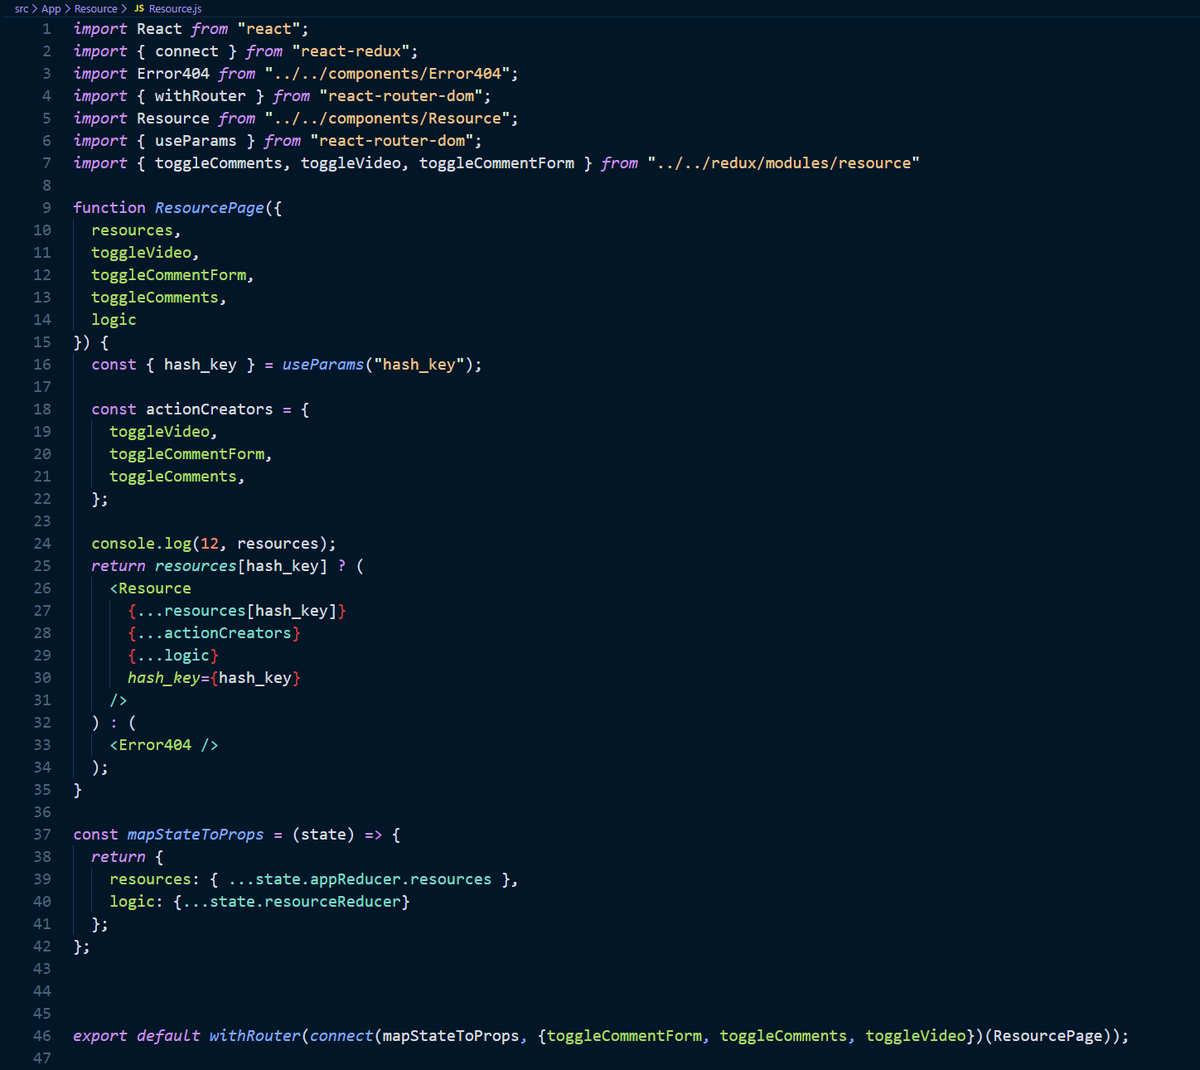This screenshot has width=1200, height=1070.
Task: Click toggleComments inside actionCreators on line 21
Action: (x=173, y=477)
